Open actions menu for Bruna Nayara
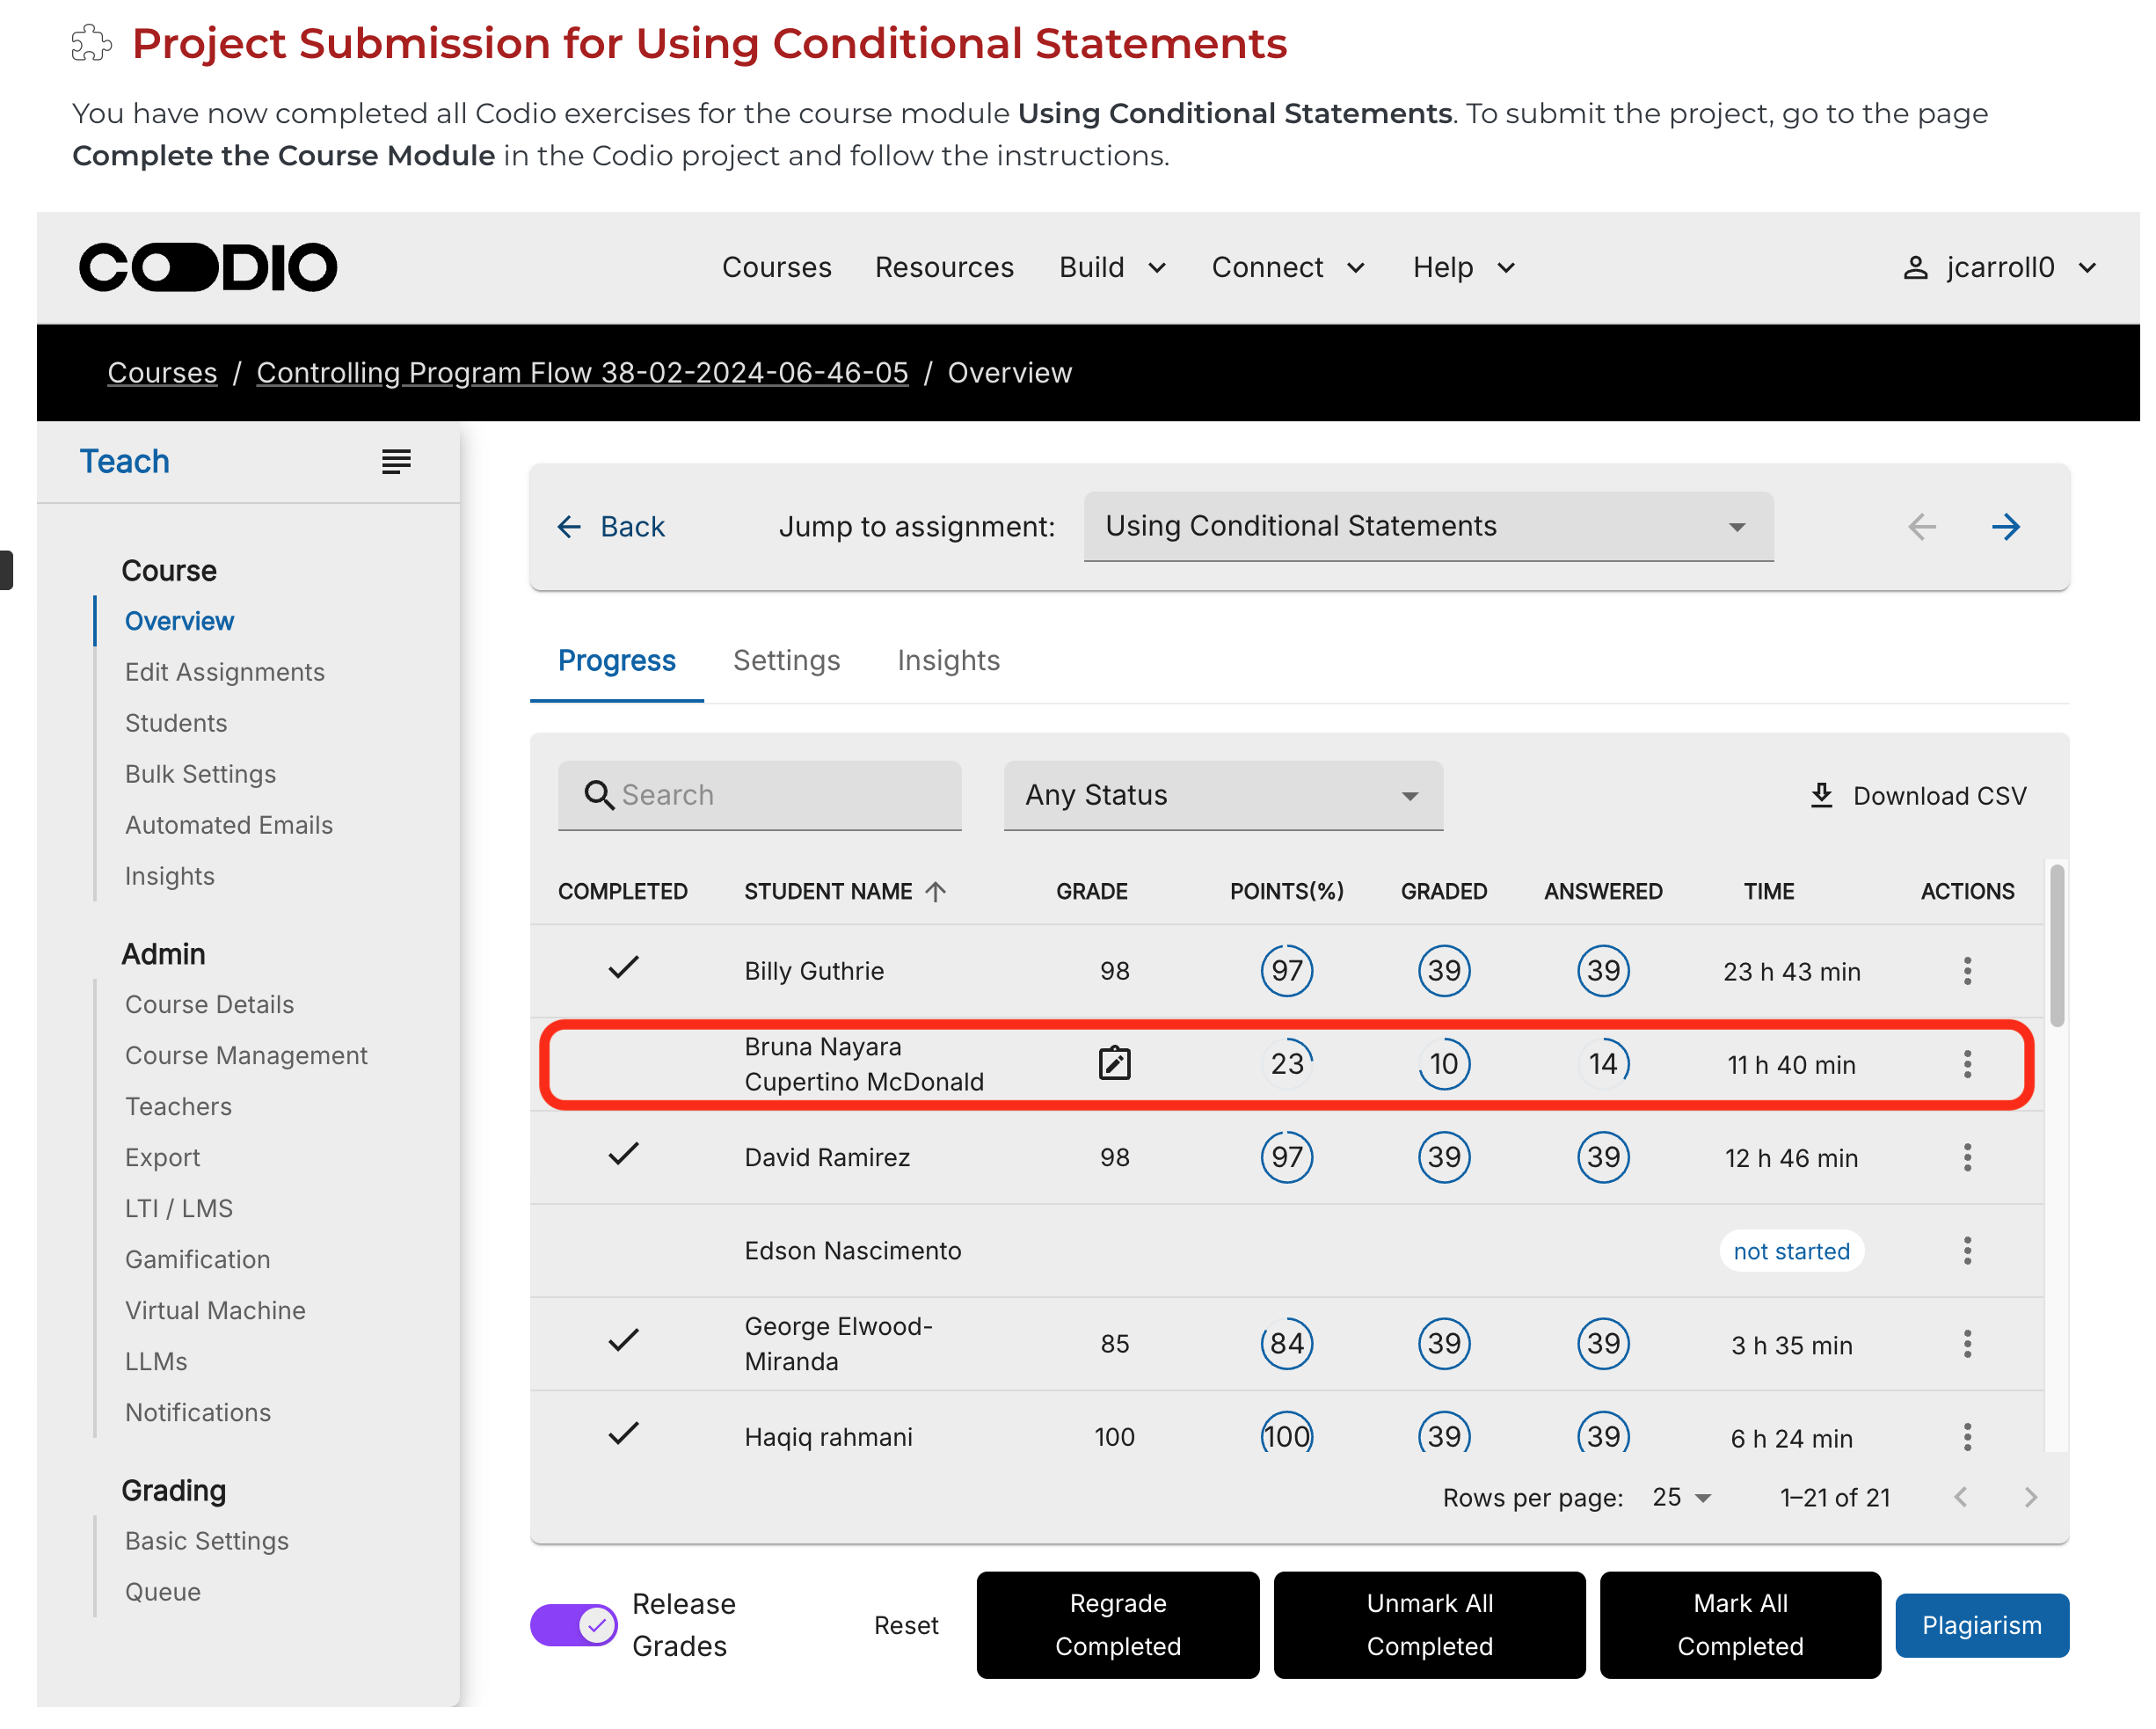 pos(1966,1063)
